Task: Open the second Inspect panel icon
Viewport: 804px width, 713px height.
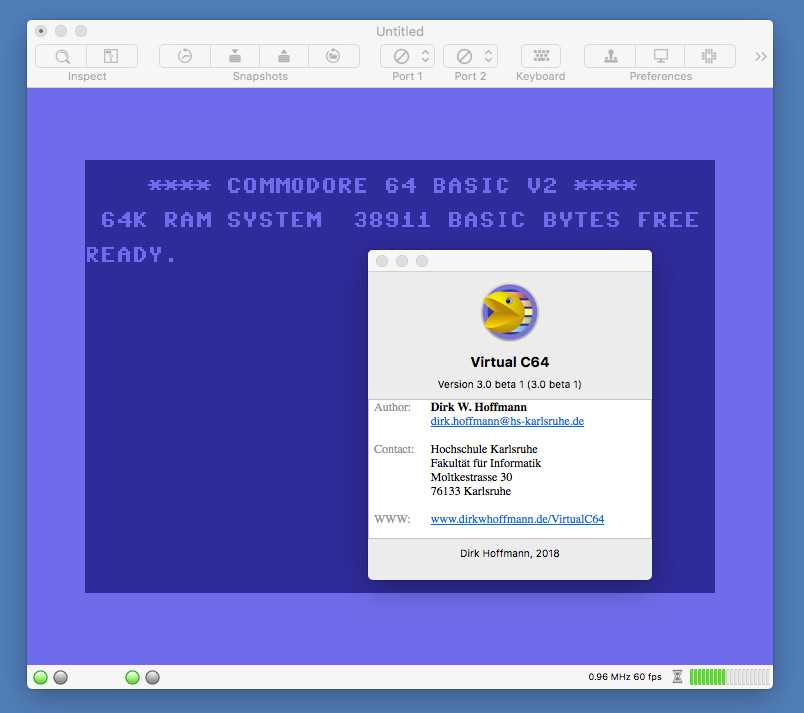Action: (x=111, y=56)
